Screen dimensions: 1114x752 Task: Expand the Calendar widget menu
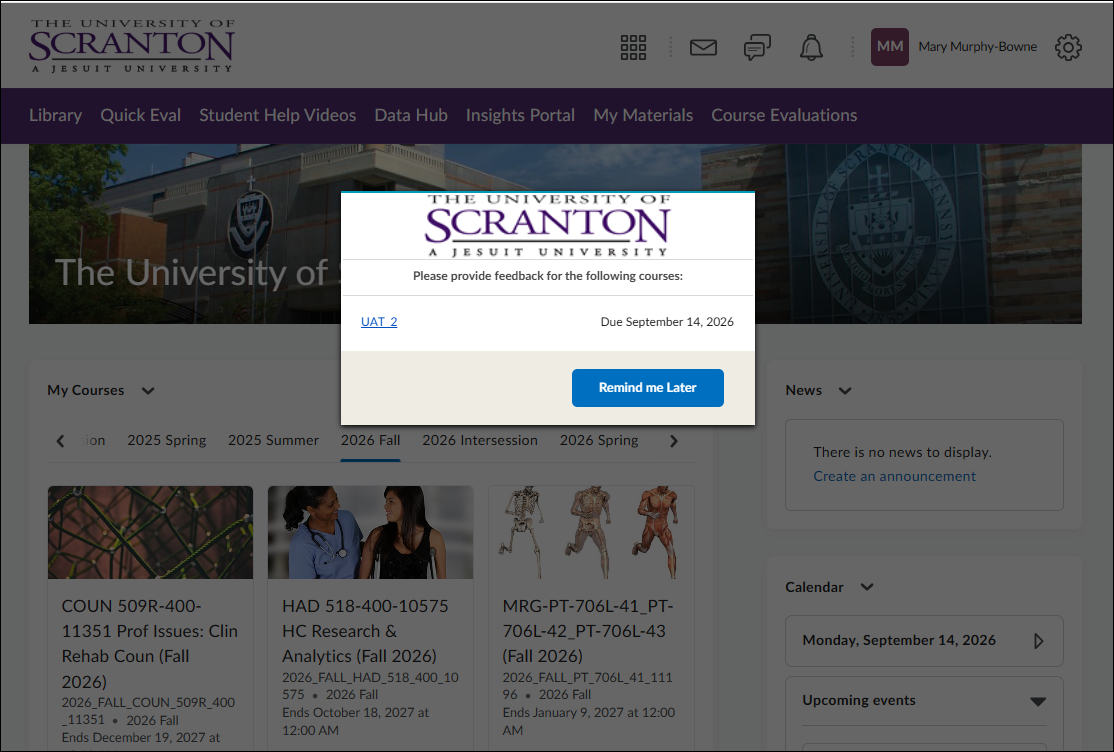coord(867,587)
